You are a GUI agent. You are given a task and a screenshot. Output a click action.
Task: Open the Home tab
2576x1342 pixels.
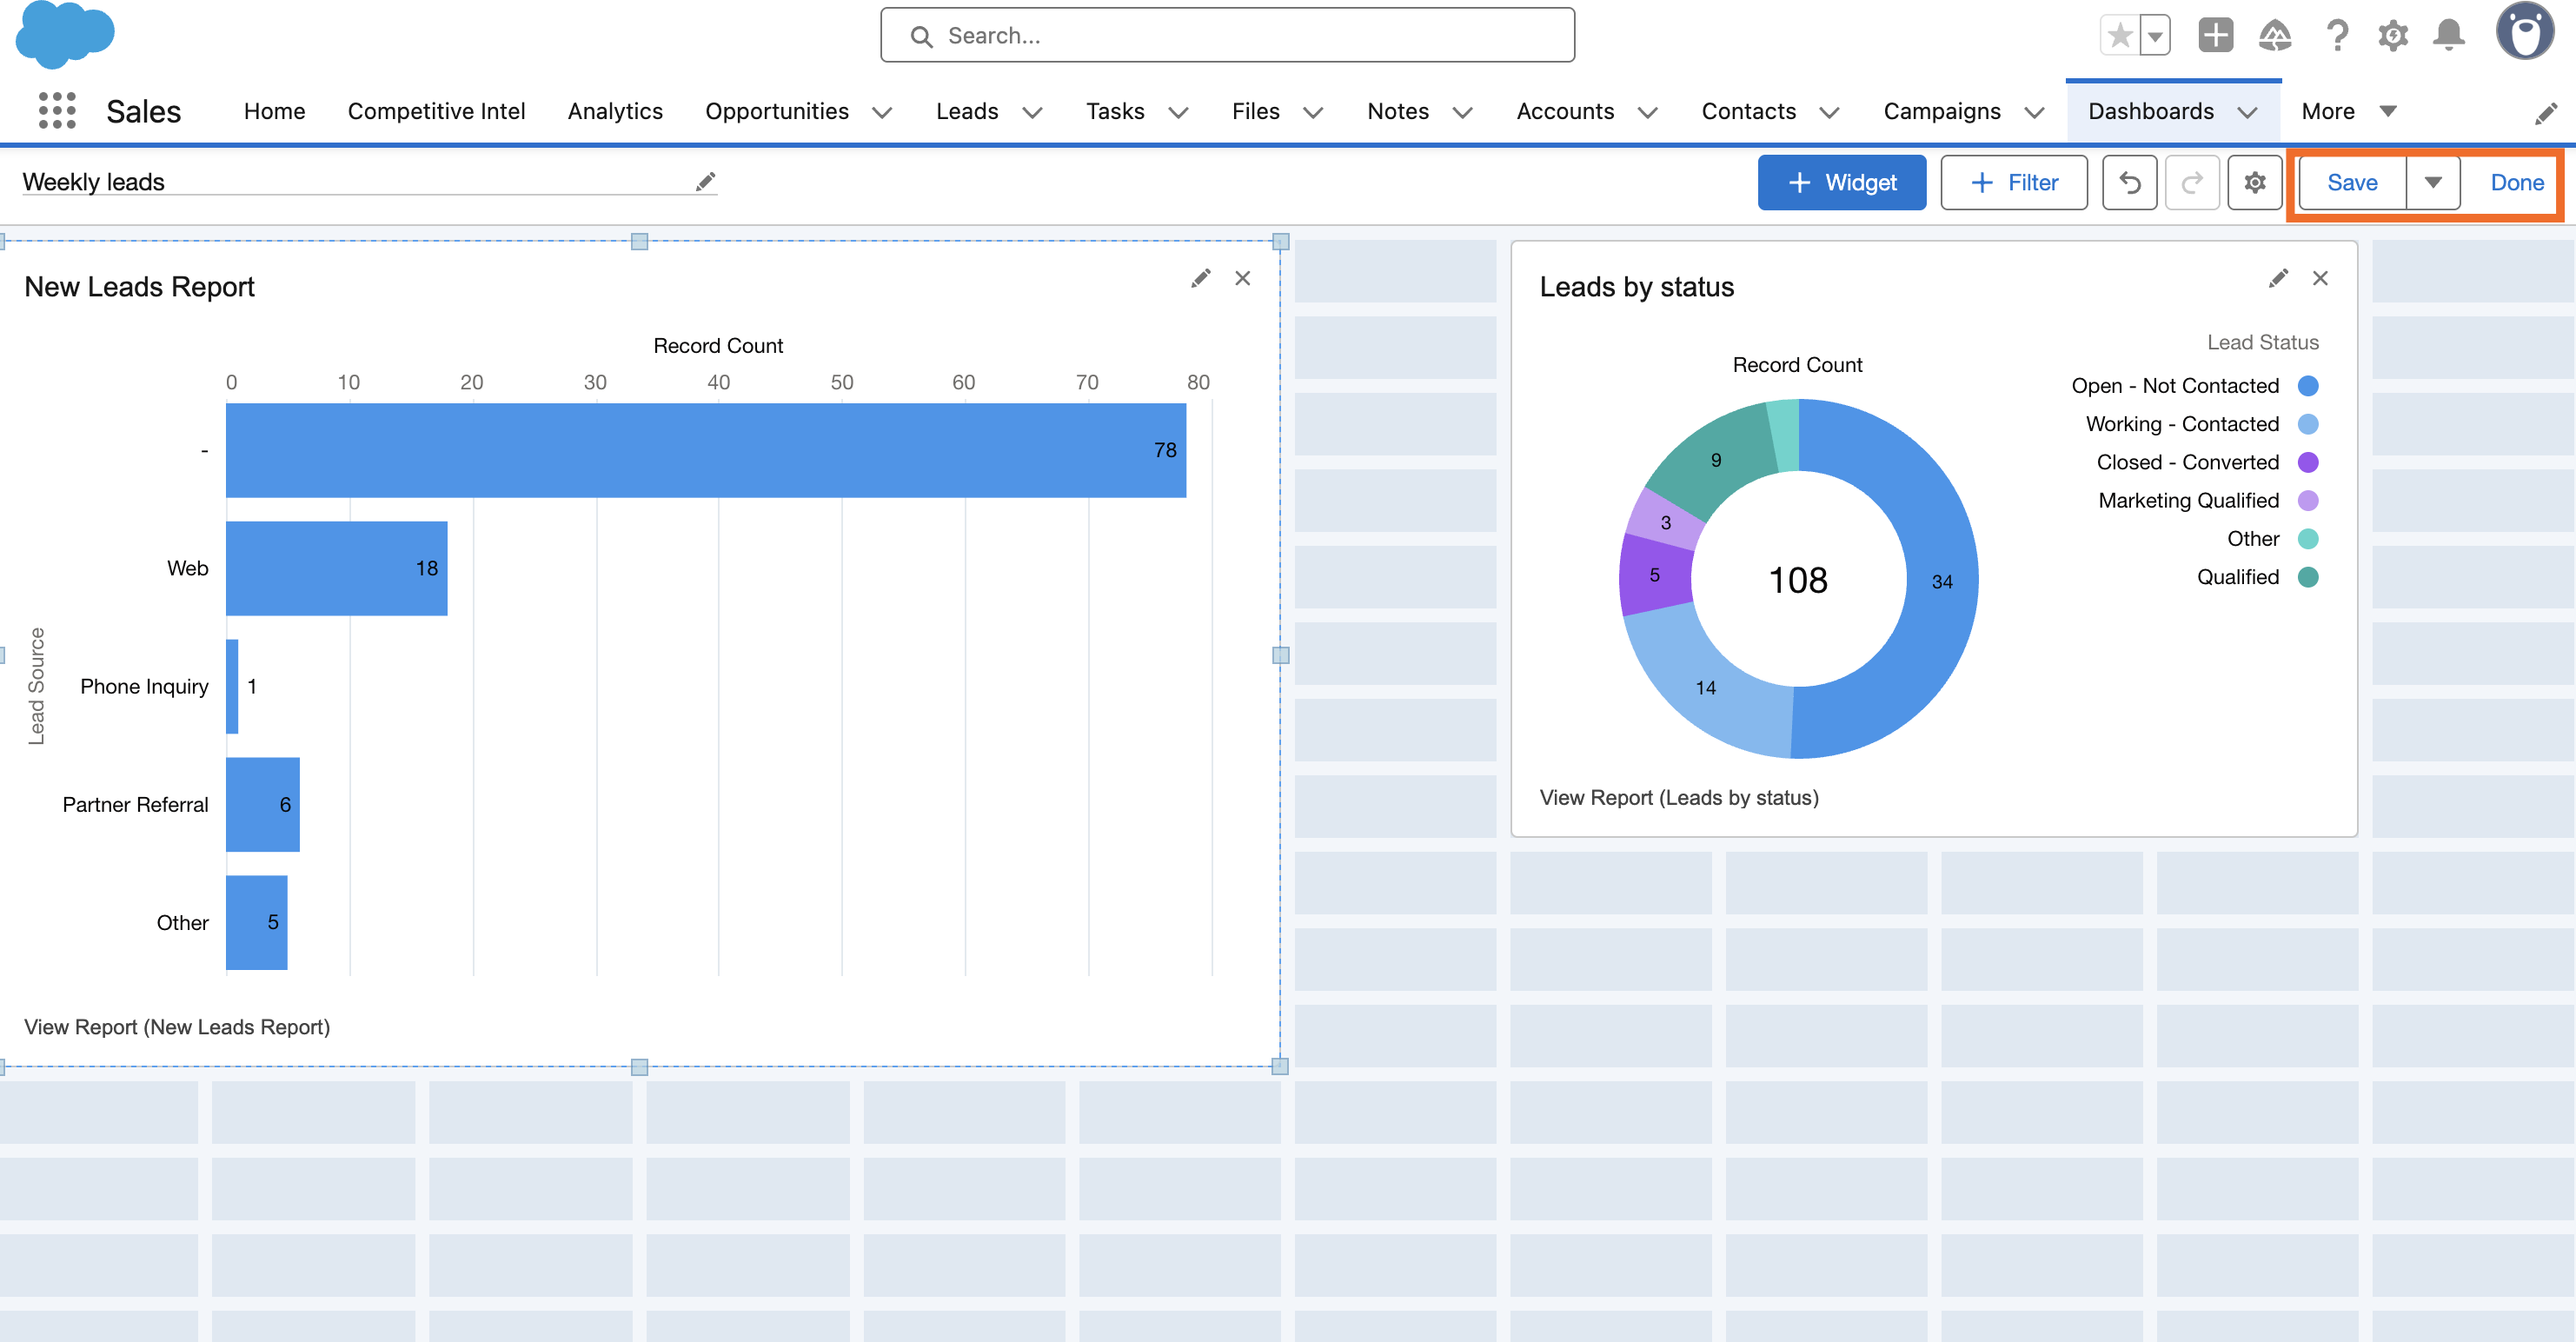tap(274, 111)
